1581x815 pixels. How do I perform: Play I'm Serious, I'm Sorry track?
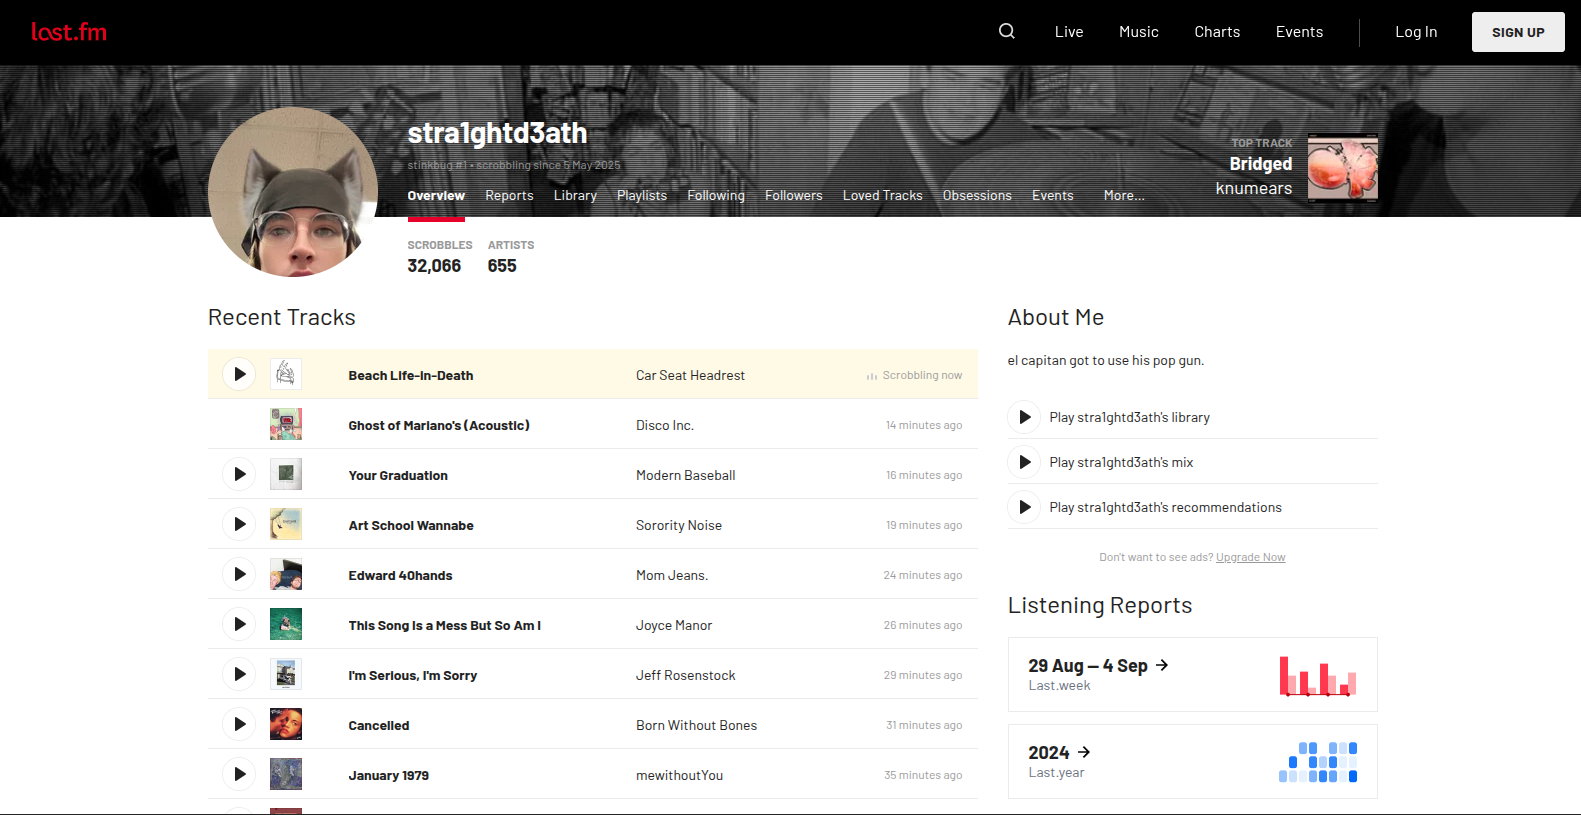[x=239, y=674]
